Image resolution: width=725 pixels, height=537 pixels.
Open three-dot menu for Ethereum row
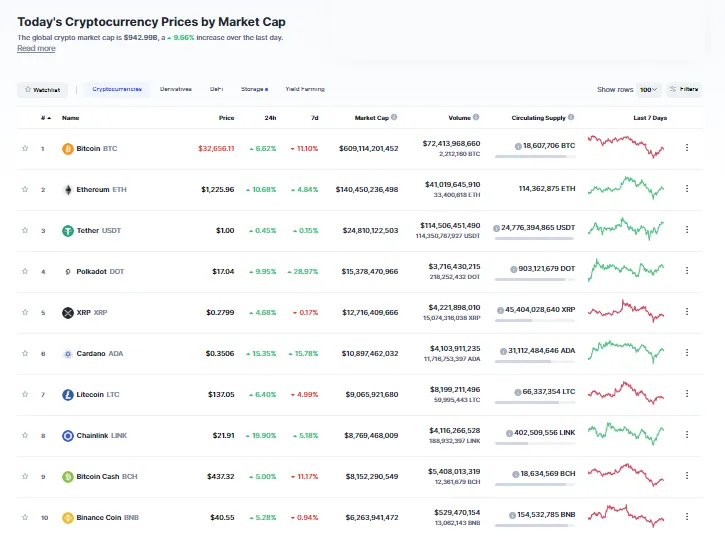pyautogui.click(x=687, y=189)
